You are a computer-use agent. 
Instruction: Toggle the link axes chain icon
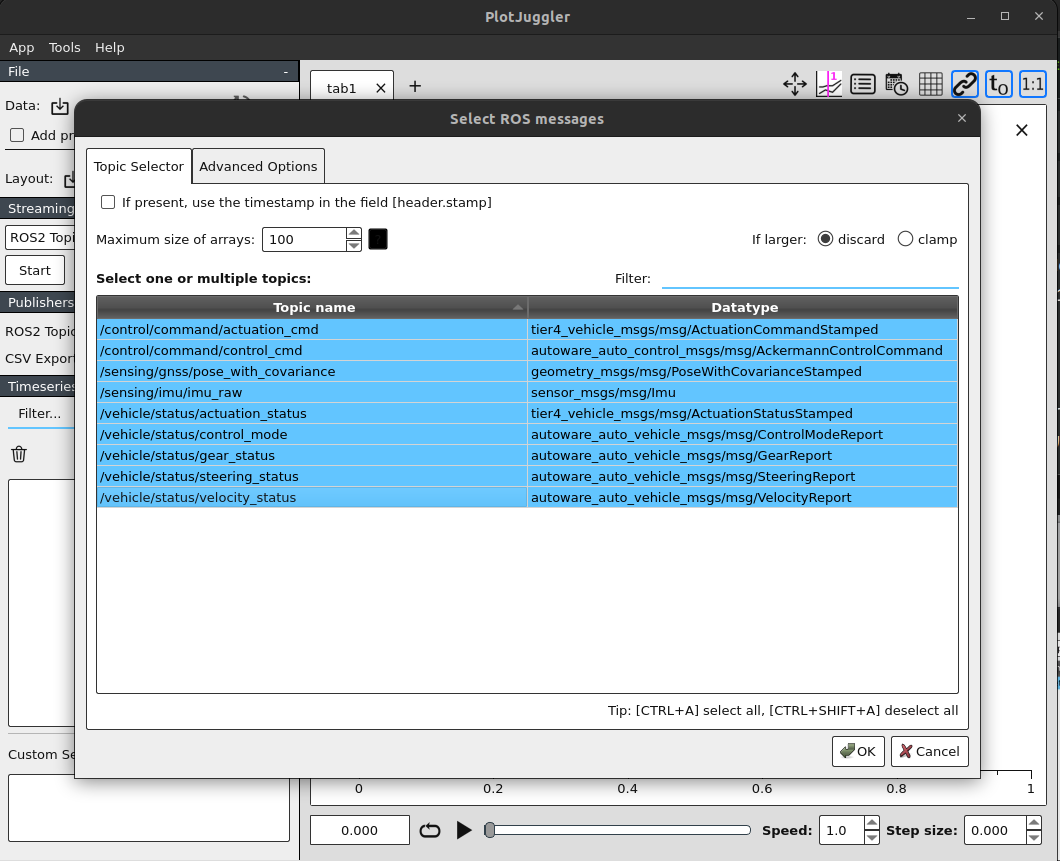[965, 84]
